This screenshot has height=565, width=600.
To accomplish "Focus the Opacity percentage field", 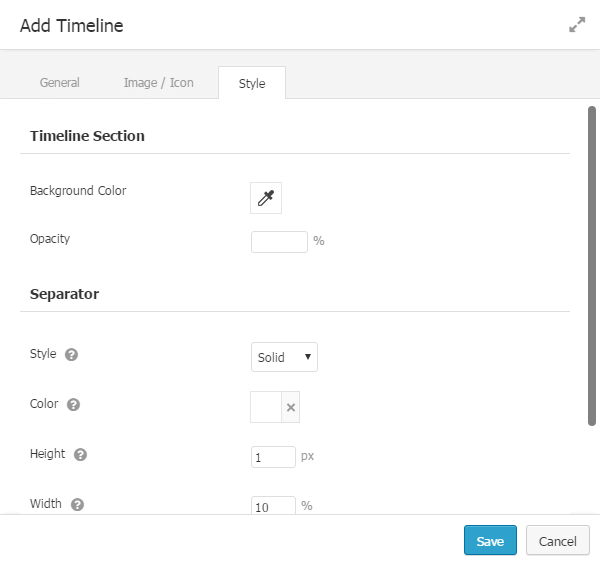I will [x=279, y=241].
